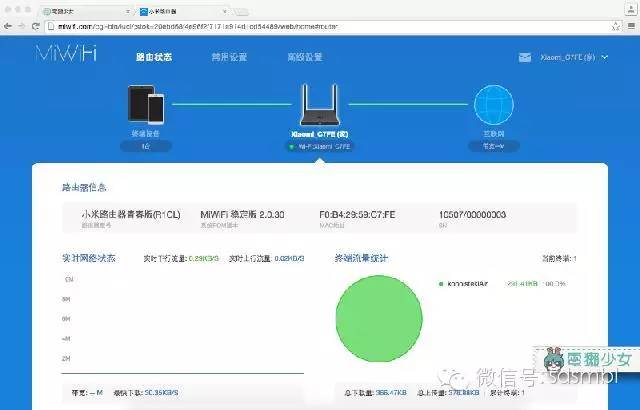This screenshot has width=640, height=410.
Task: Click the total download 366.47KB value
Action: pos(391,393)
